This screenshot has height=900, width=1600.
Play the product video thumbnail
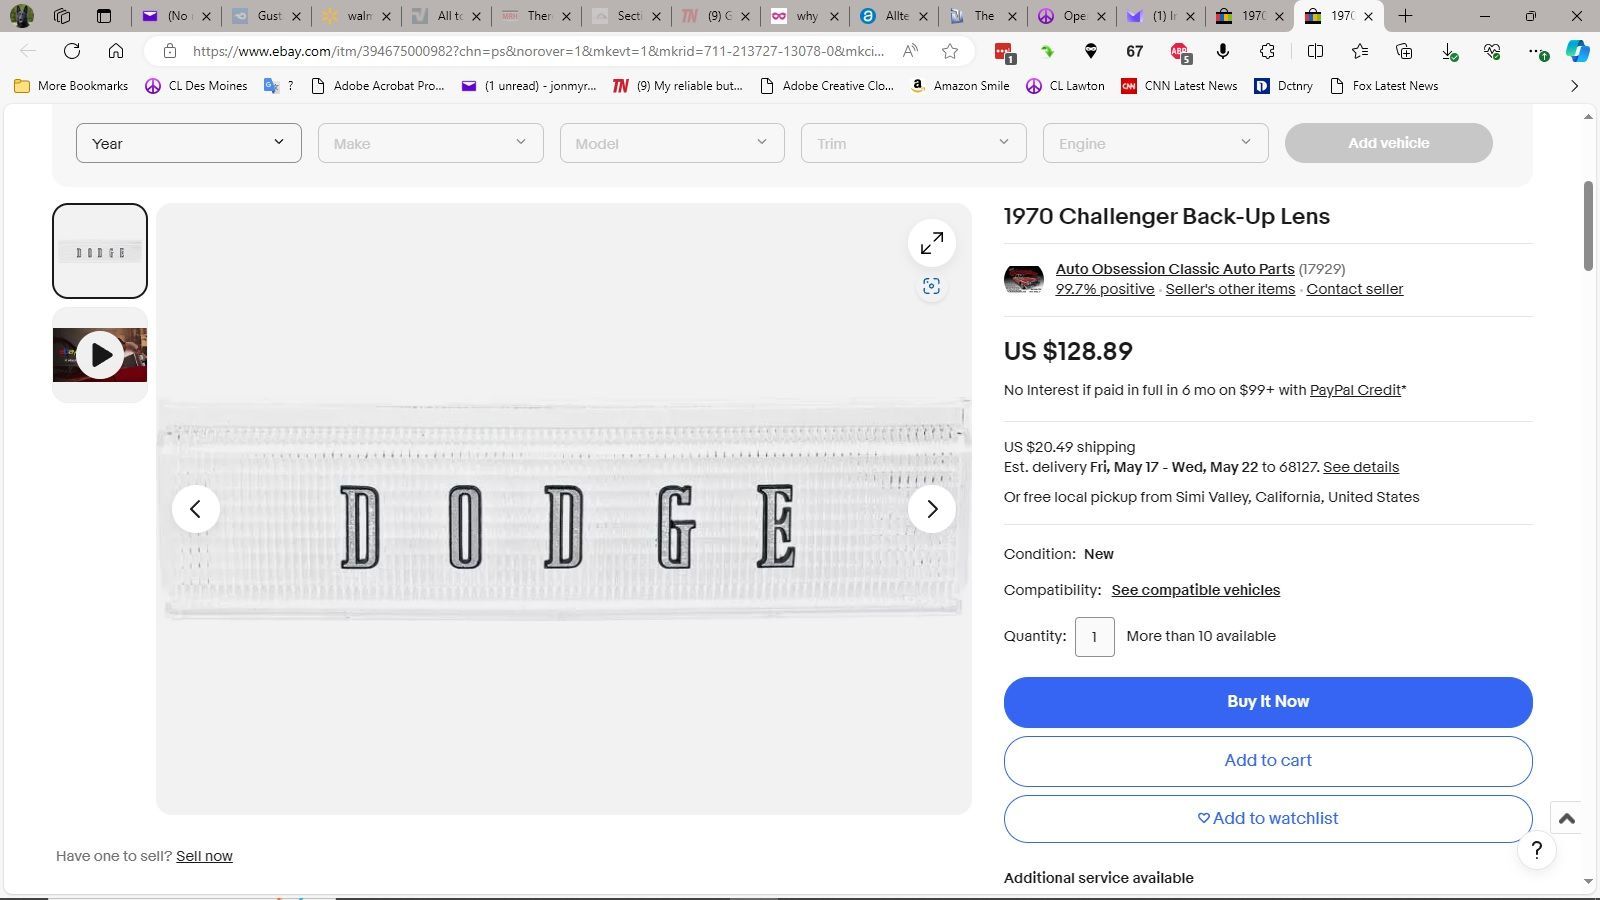100,355
